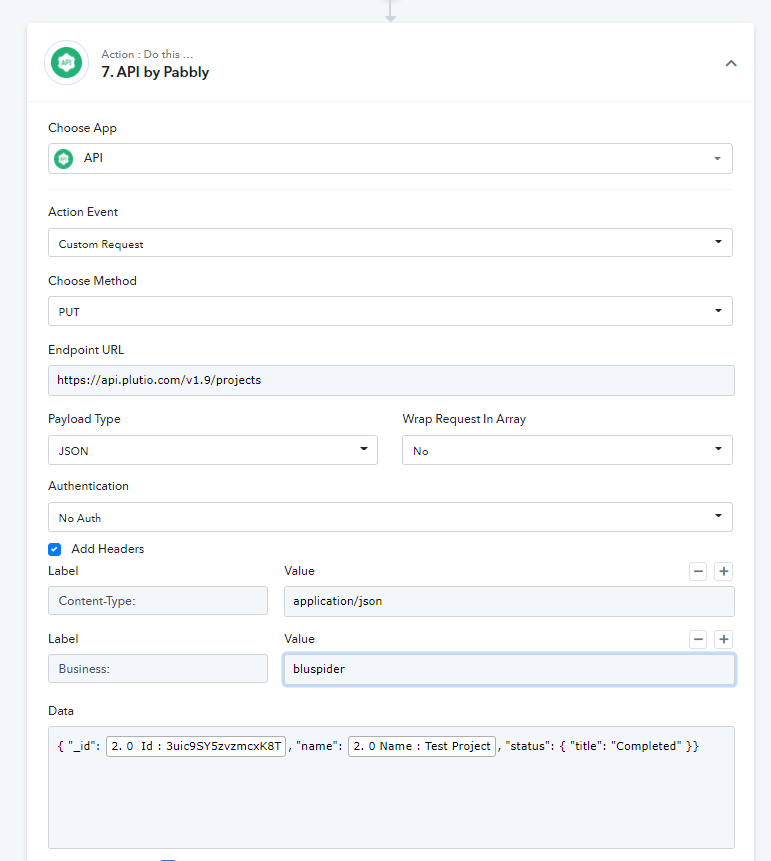Click the mapped Name Test Project token
The height and width of the screenshot is (861, 771).
click(422, 746)
